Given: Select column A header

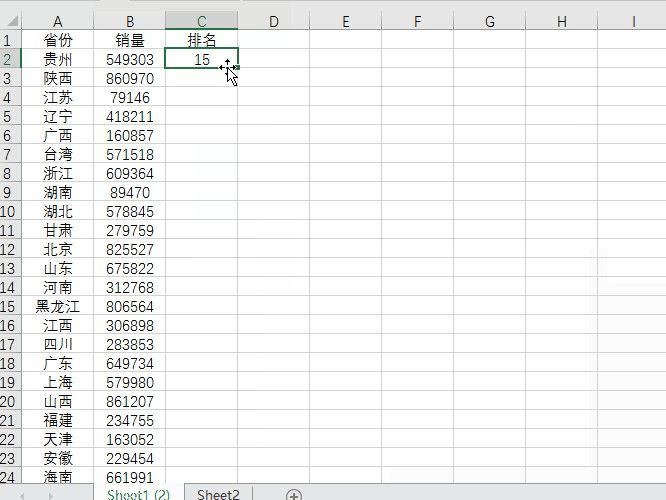Looking at the screenshot, I should (58, 21).
